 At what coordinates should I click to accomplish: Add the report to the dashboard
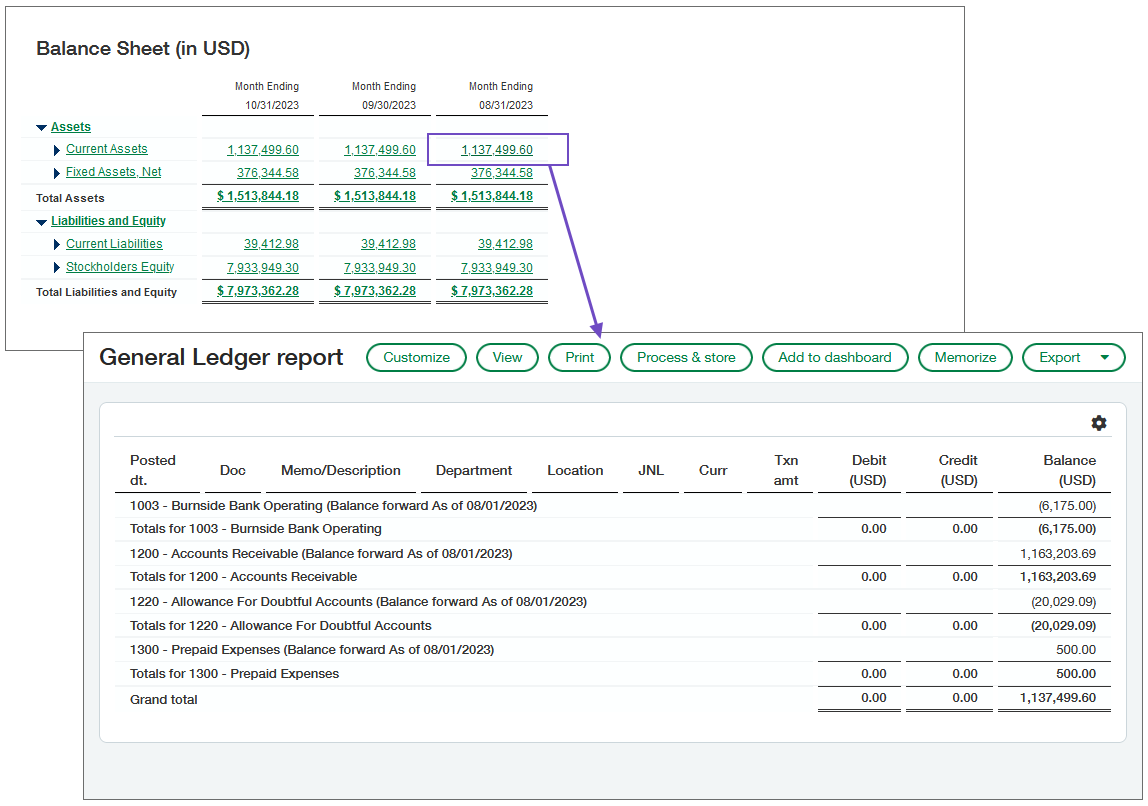[x=835, y=357]
